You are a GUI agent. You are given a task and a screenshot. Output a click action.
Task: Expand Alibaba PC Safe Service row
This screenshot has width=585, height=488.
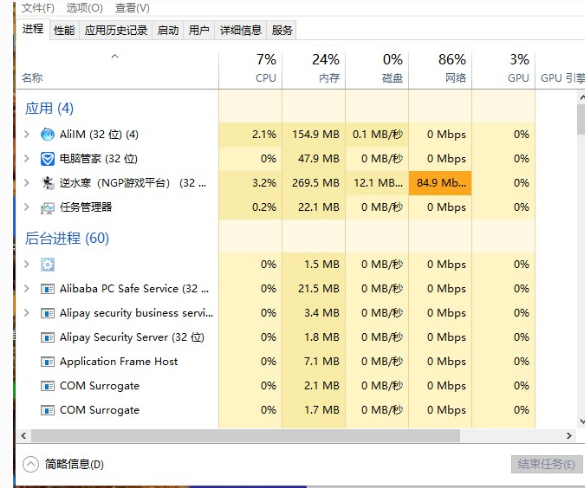[x=26, y=289]
